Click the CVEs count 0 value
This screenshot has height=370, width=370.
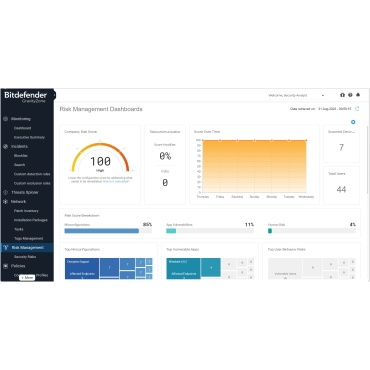pos(165,182)
